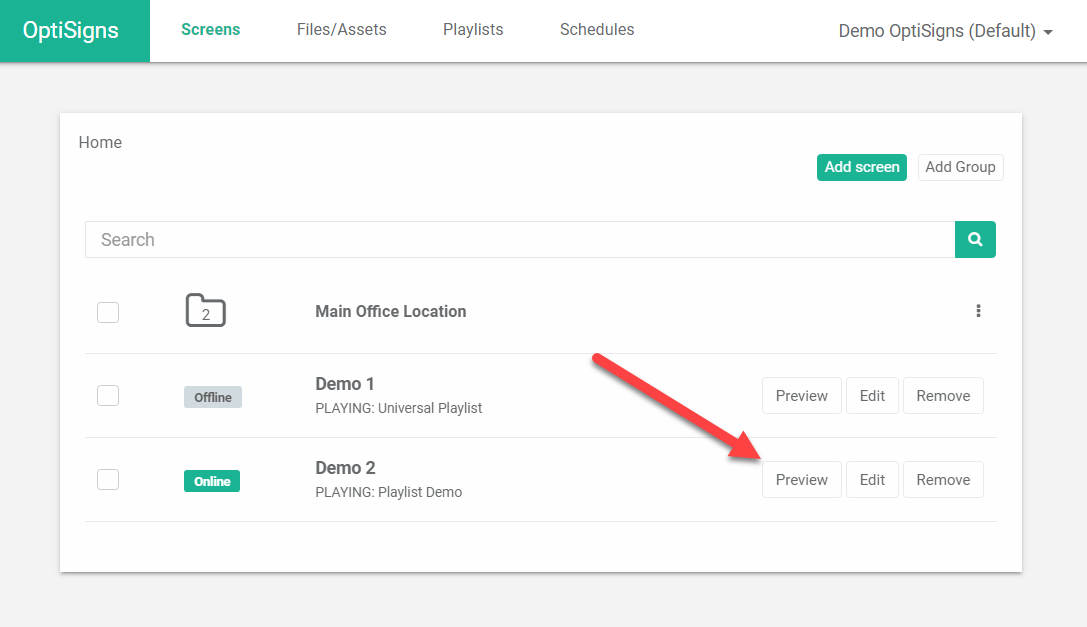This screenshot has height=627, width=1087.
Task: Open the Playlists tab
Action: (x=472, y=29)
